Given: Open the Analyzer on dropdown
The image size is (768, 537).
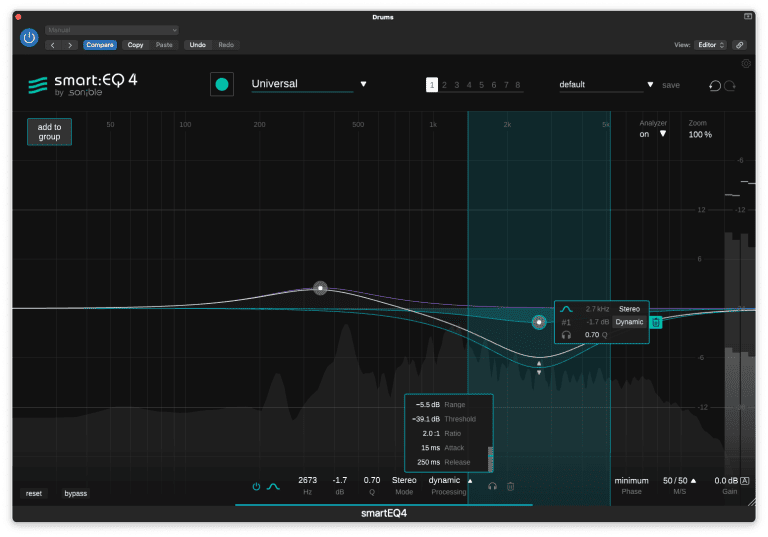Looking at the screenshot, I should coord(653,134).
